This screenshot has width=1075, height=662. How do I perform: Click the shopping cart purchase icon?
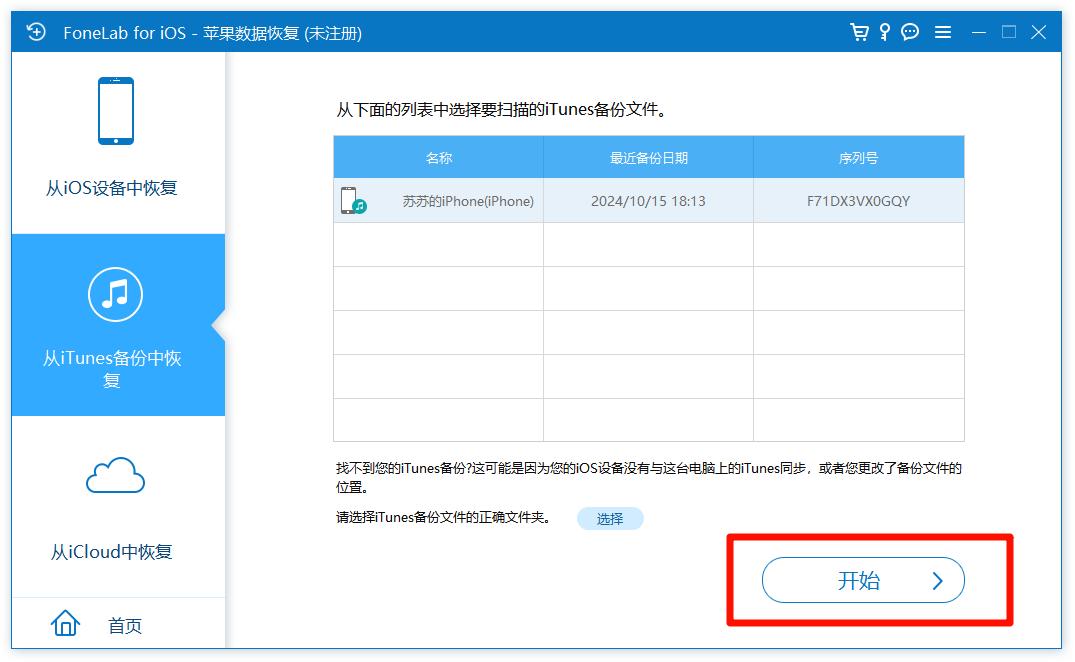[859, 32]
